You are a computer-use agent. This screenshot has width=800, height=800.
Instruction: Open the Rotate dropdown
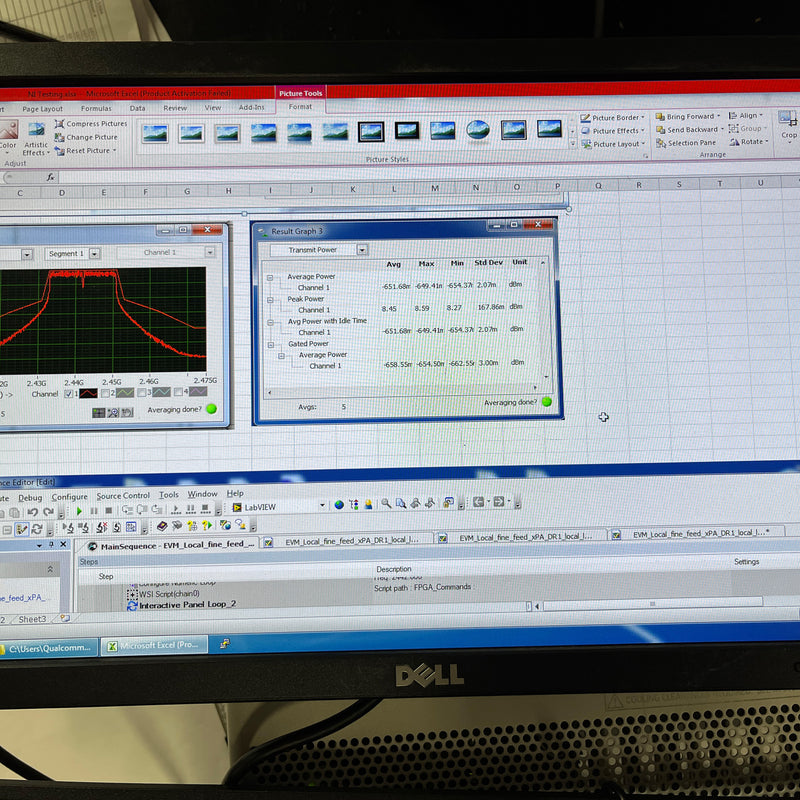tap(748, 141)
